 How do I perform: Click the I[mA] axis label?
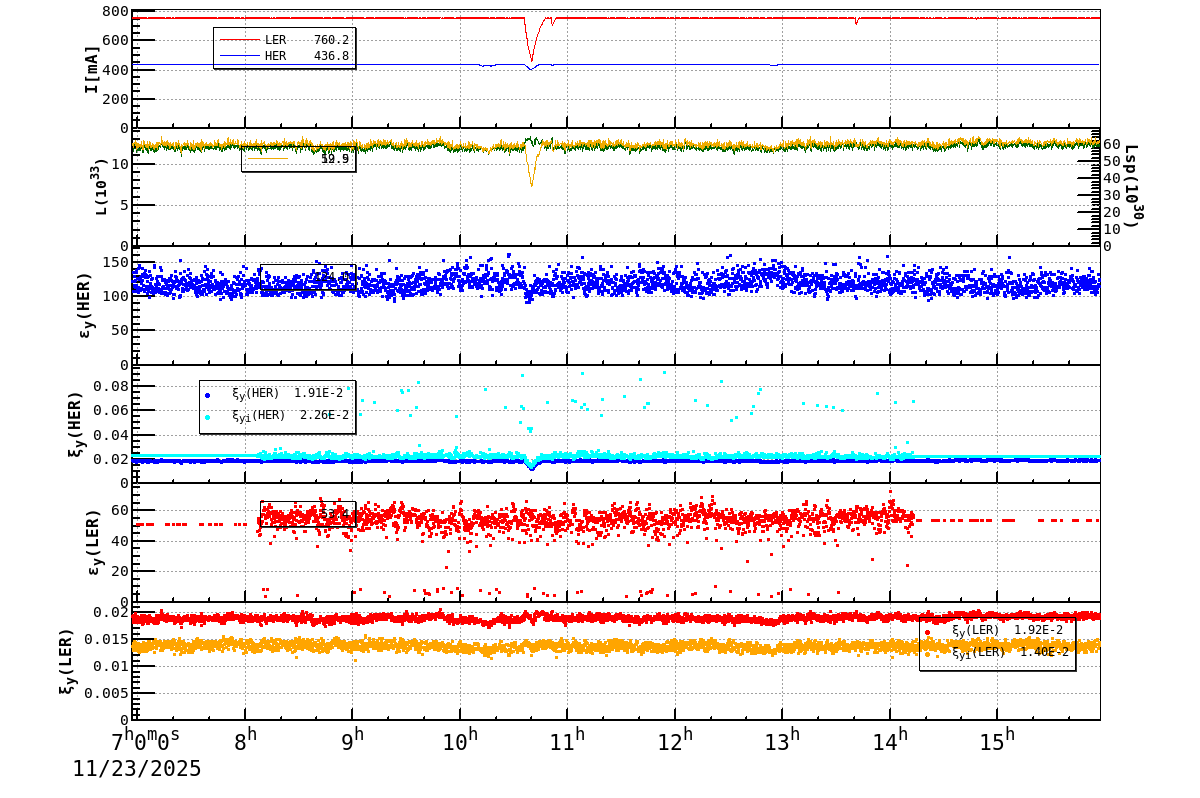tap(92, 69)
